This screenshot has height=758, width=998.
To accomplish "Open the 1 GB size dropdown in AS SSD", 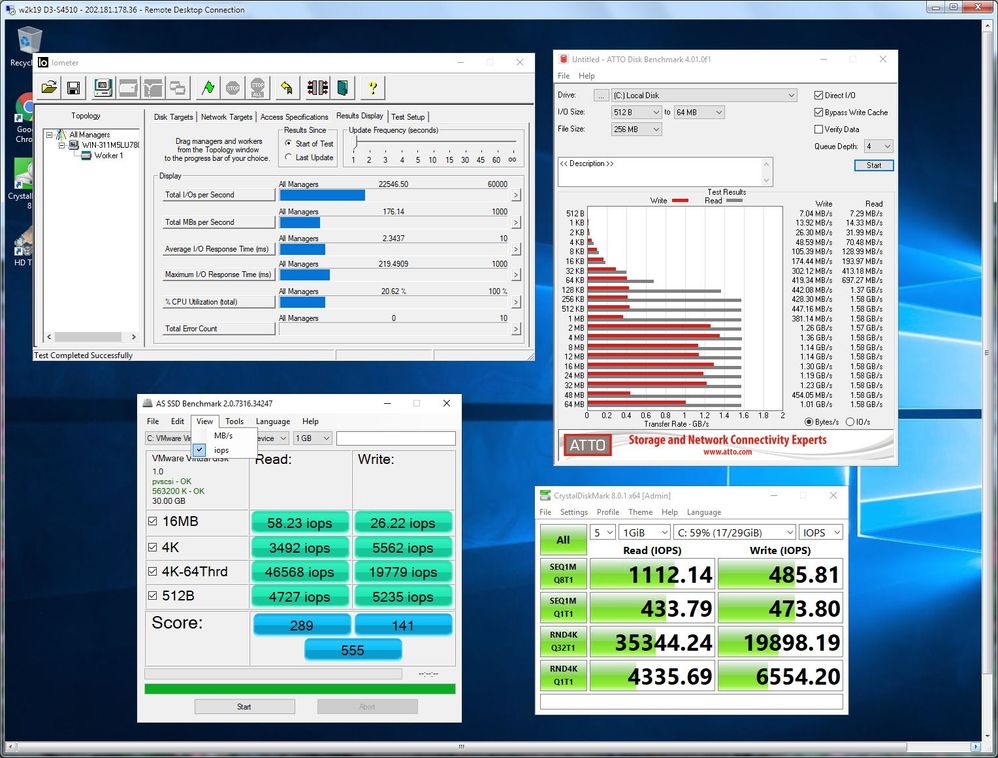I will pyautogui.click(x=313, y=439).
